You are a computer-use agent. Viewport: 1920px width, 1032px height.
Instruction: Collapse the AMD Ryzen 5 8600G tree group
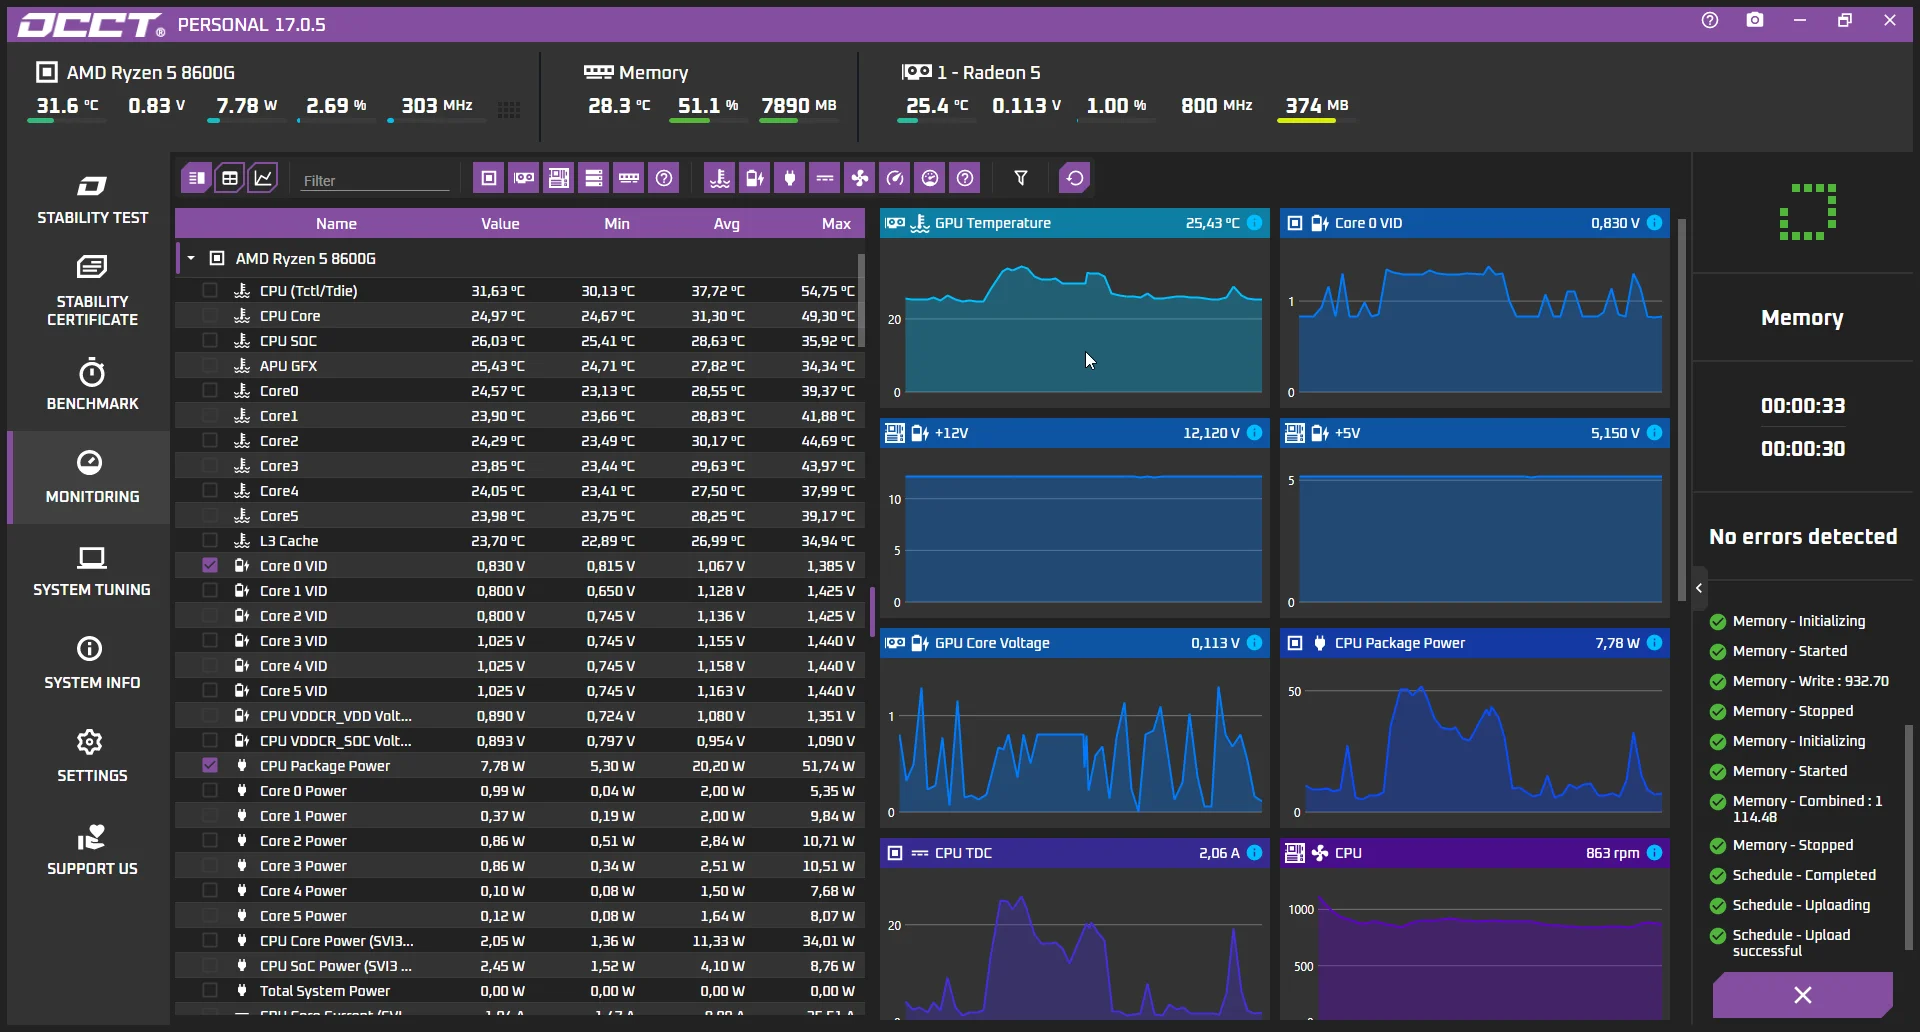click(191, 258)
